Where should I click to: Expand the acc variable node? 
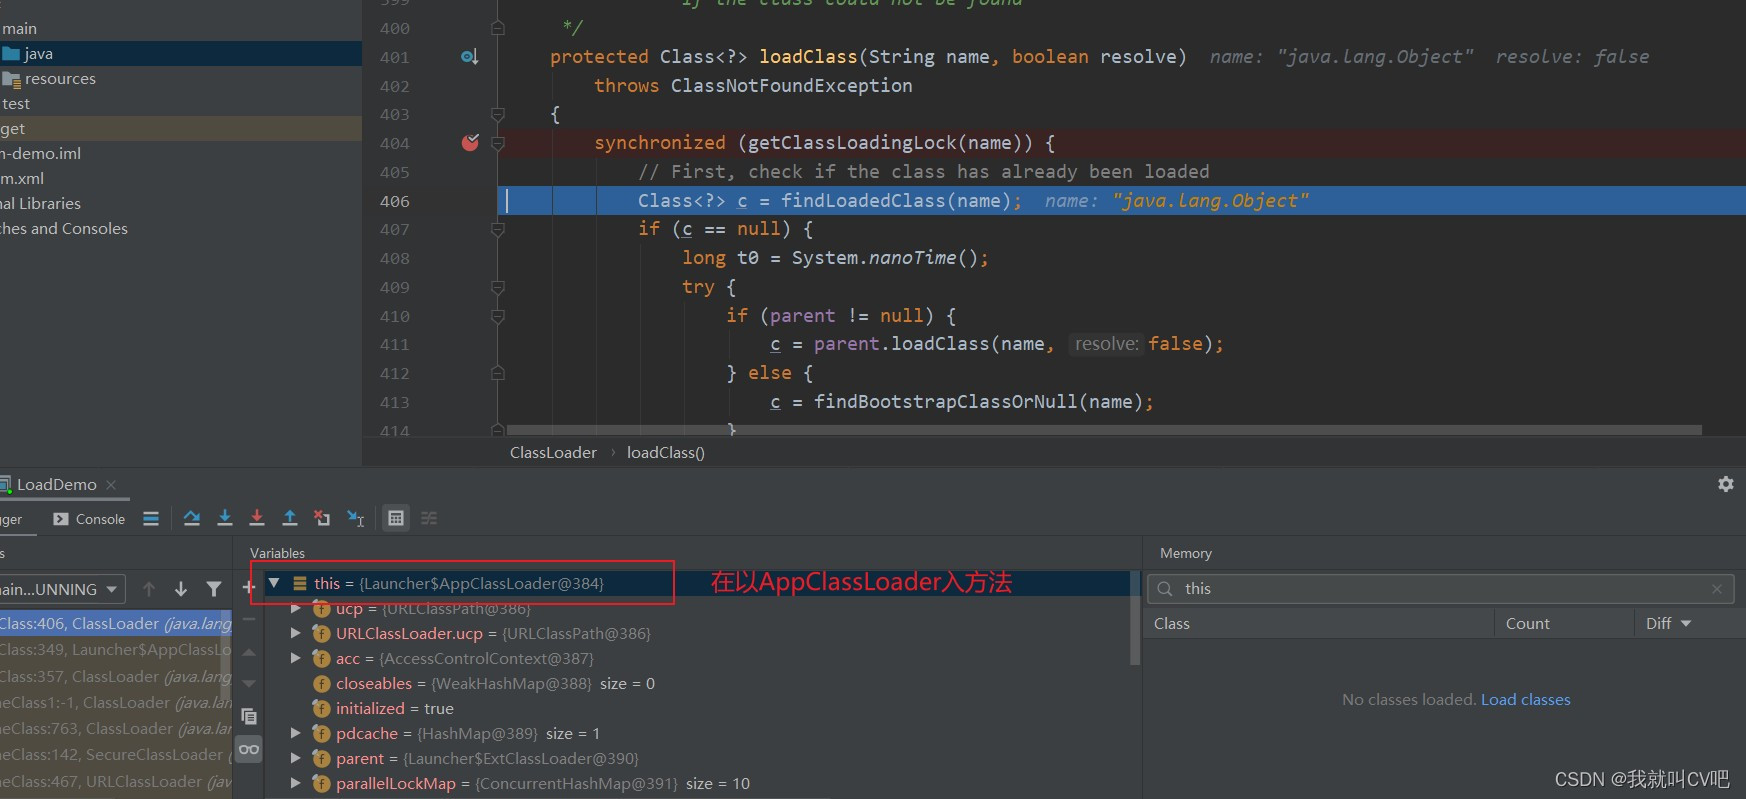295,658
